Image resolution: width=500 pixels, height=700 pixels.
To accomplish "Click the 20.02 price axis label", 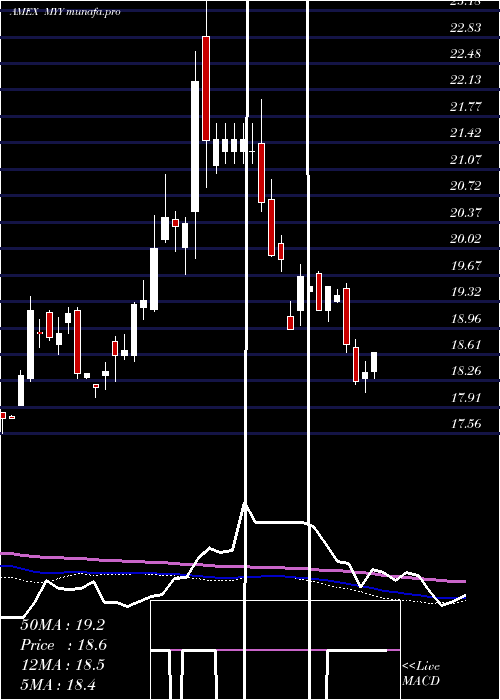I will pyautogui.click(x=466, y=239).
